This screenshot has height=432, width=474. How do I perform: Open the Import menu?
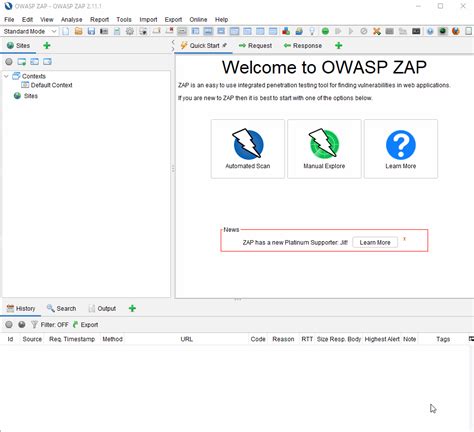(148, 19)
